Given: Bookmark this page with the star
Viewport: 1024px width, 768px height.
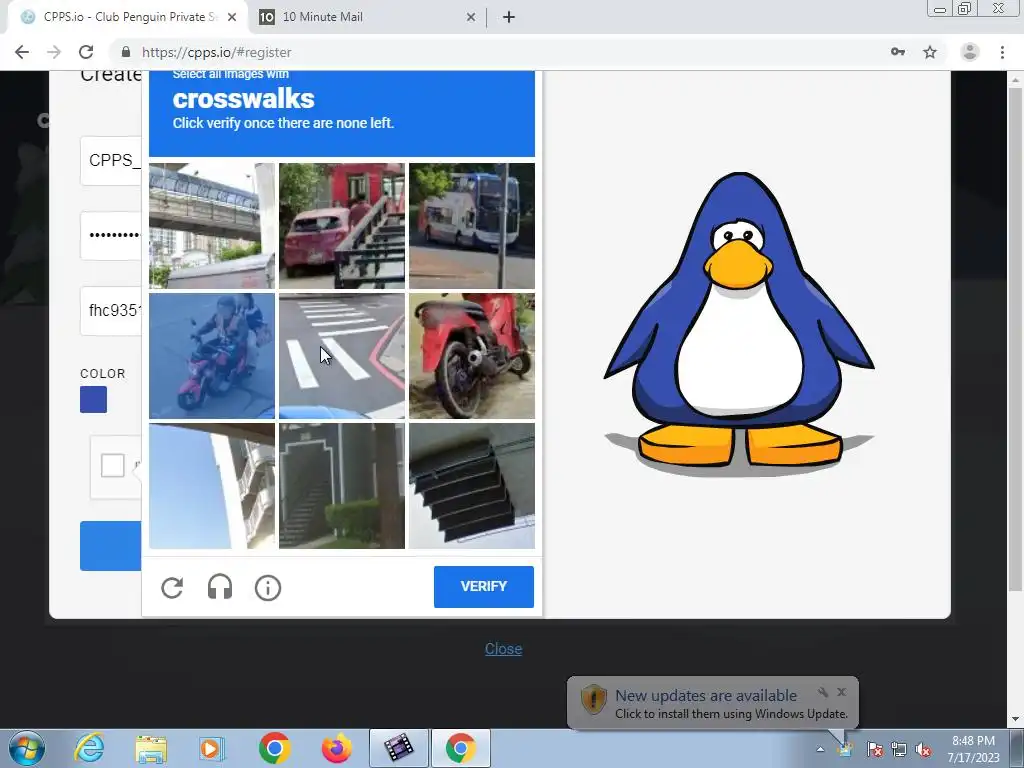Looking at the screenshot, I should 930,52.
